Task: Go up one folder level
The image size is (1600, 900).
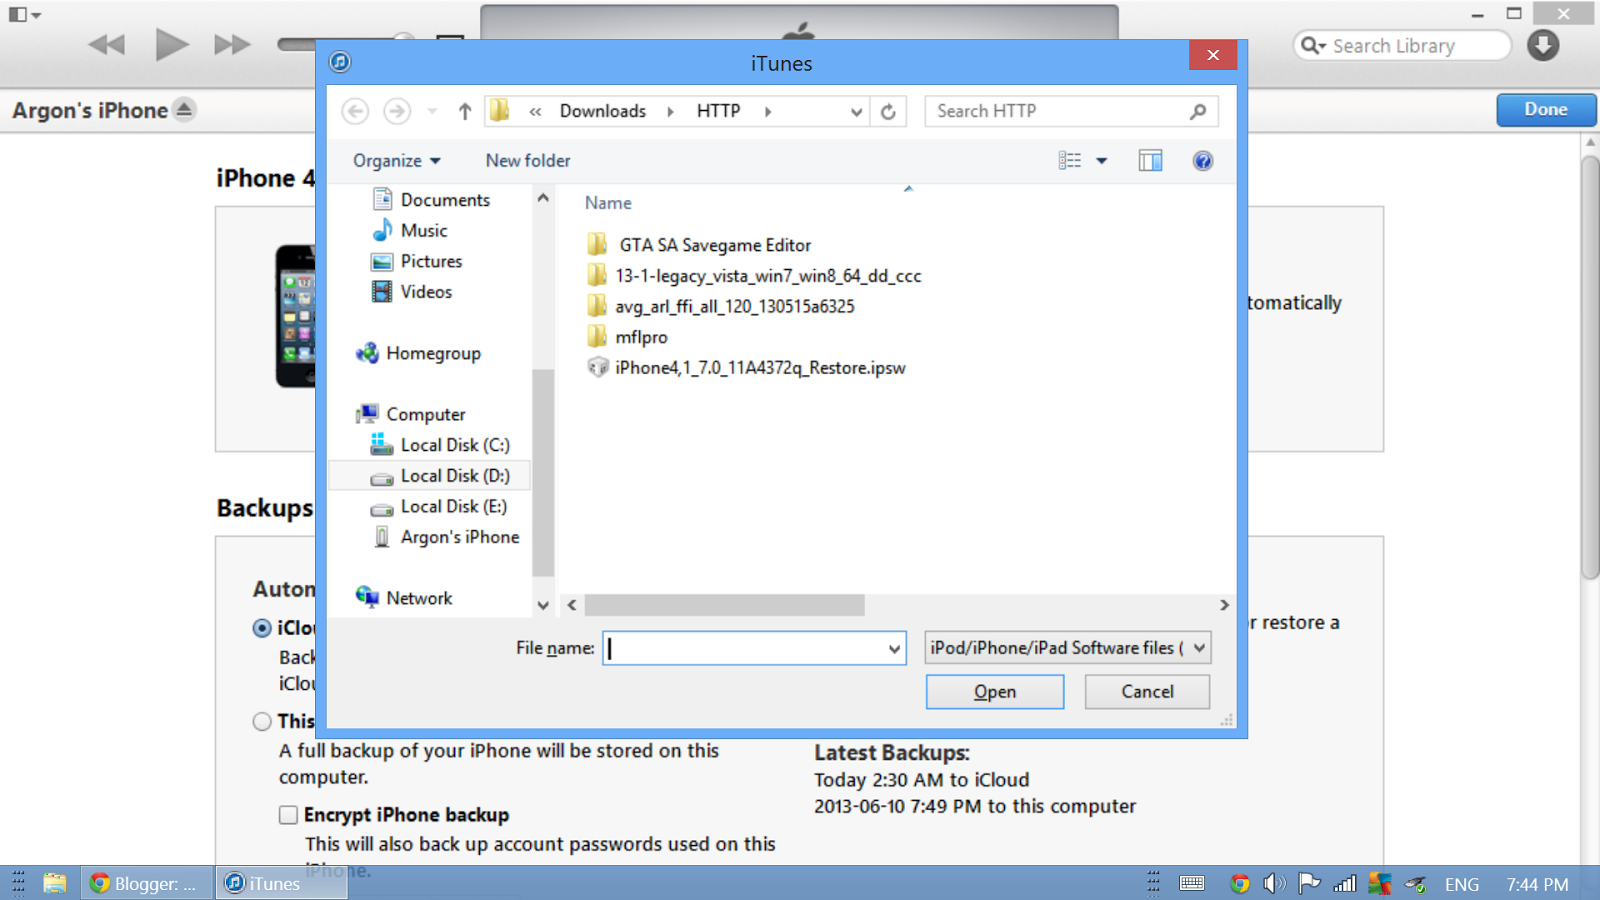Action: click(465, 111)
